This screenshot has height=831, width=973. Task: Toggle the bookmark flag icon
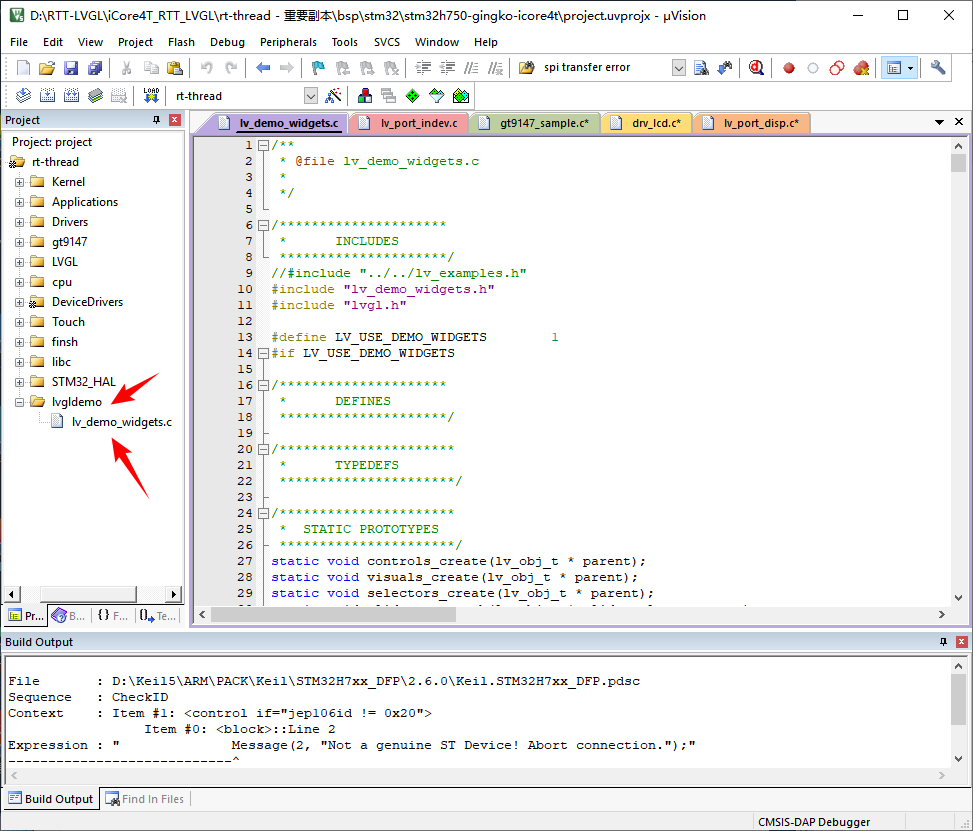[318, 68]
